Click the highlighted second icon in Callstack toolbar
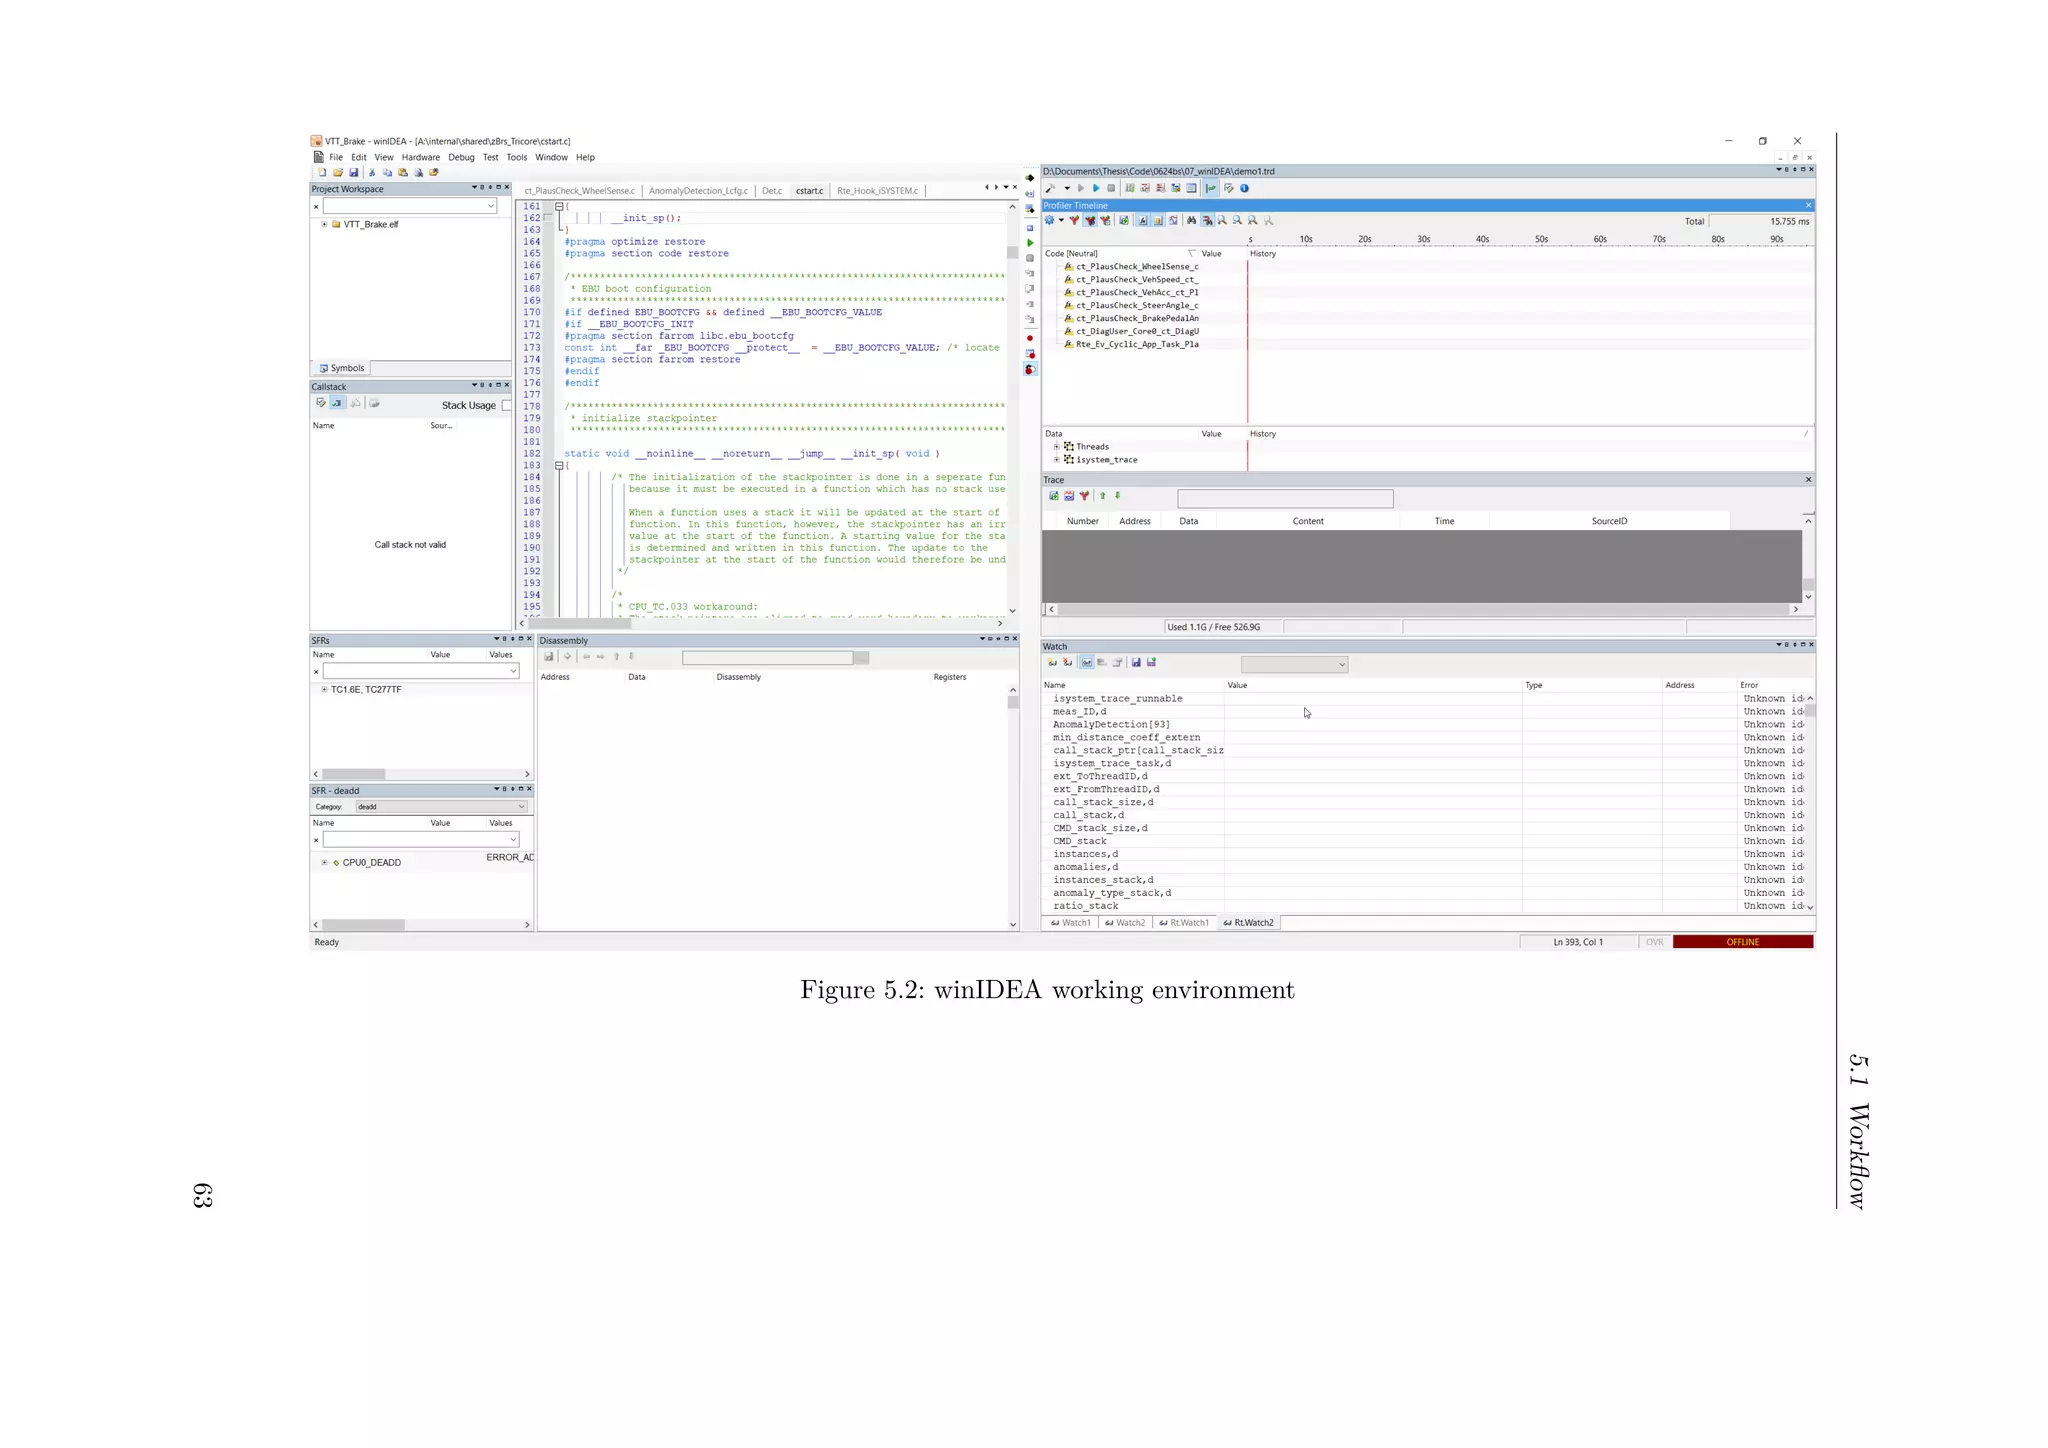 (337, 403)
